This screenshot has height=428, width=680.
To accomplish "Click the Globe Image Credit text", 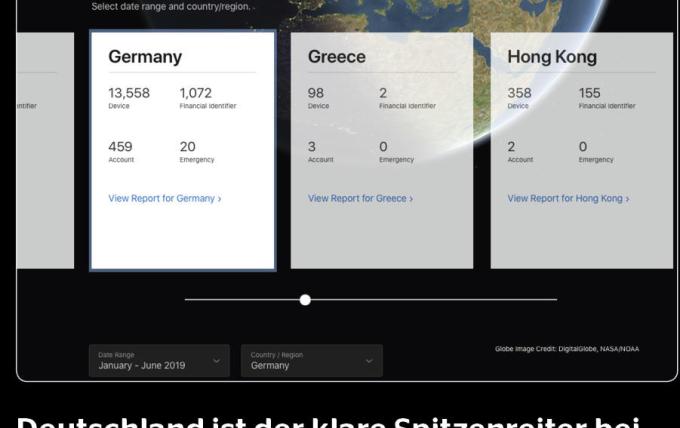I will tap(567, 349).
